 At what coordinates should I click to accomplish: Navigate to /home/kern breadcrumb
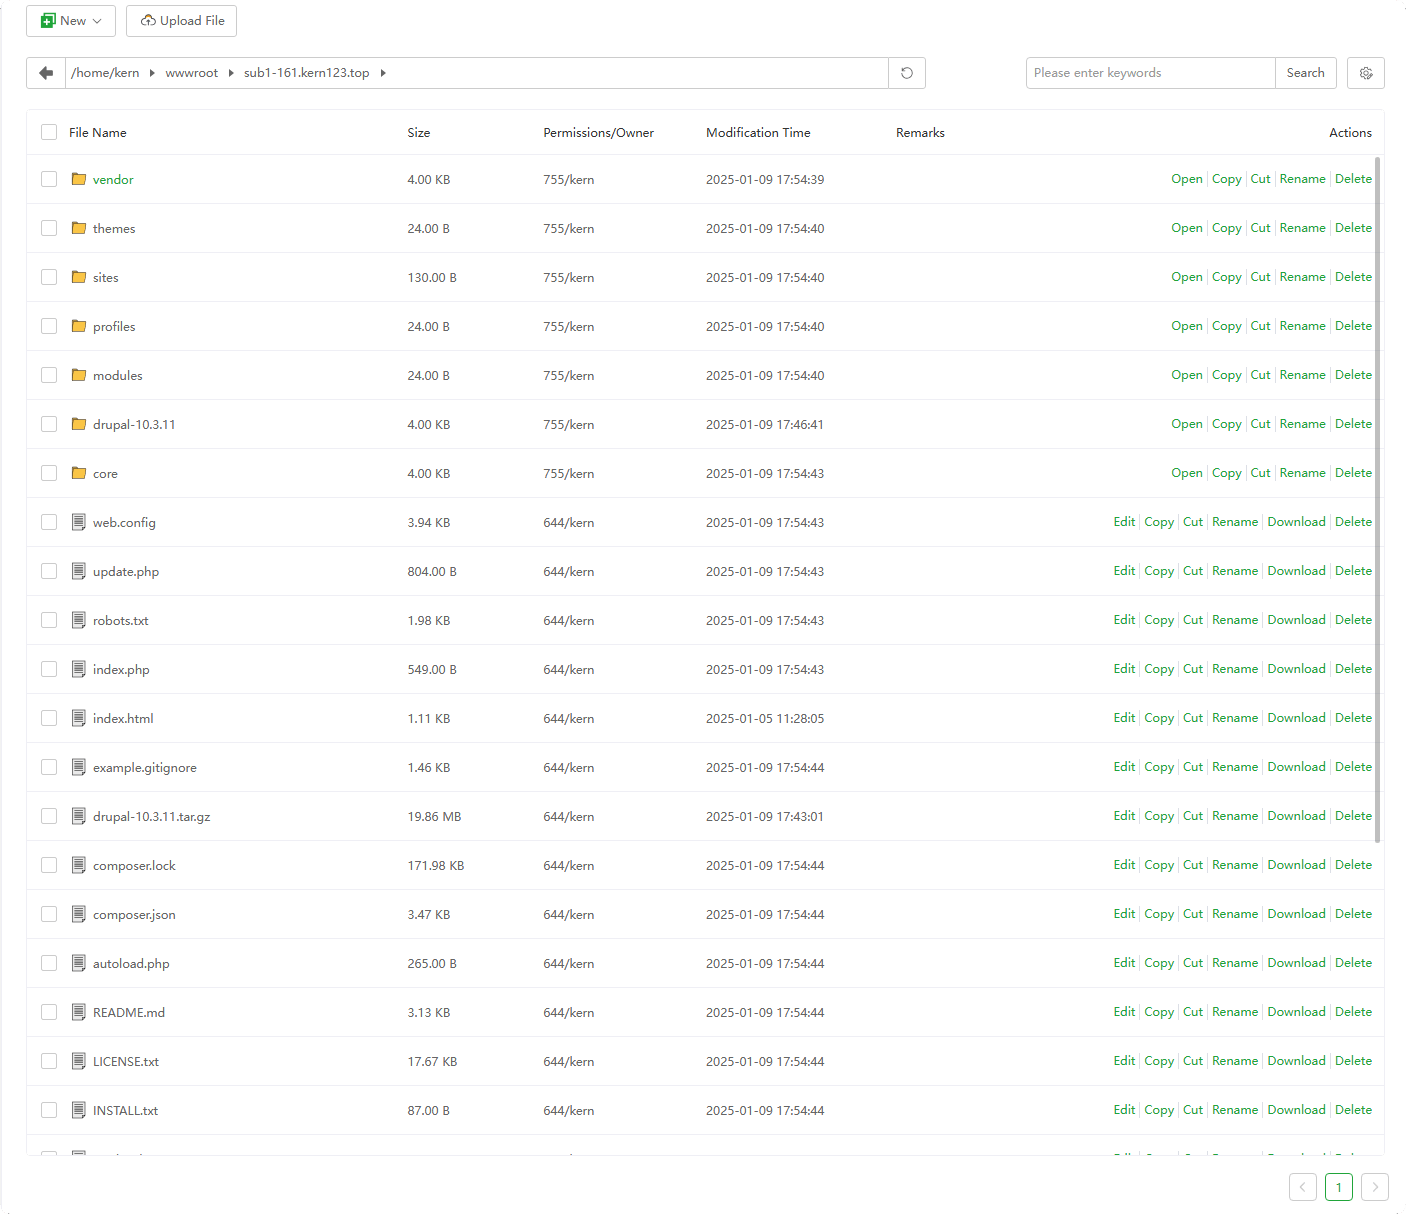point(105,73)
